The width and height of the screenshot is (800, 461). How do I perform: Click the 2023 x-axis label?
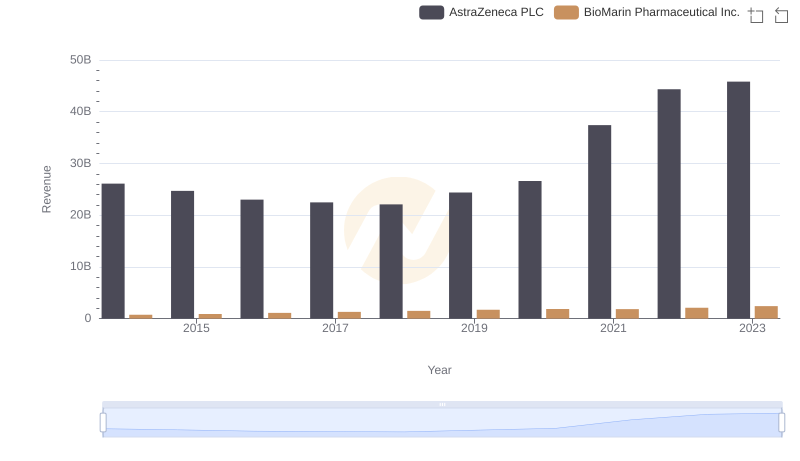coord(752,328)
